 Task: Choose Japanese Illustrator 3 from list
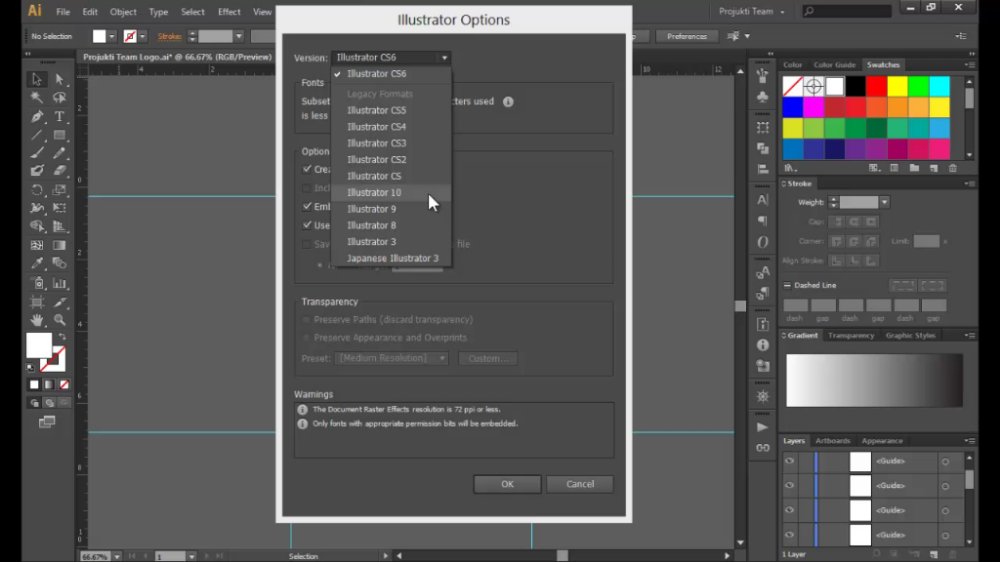coord(391,258)
